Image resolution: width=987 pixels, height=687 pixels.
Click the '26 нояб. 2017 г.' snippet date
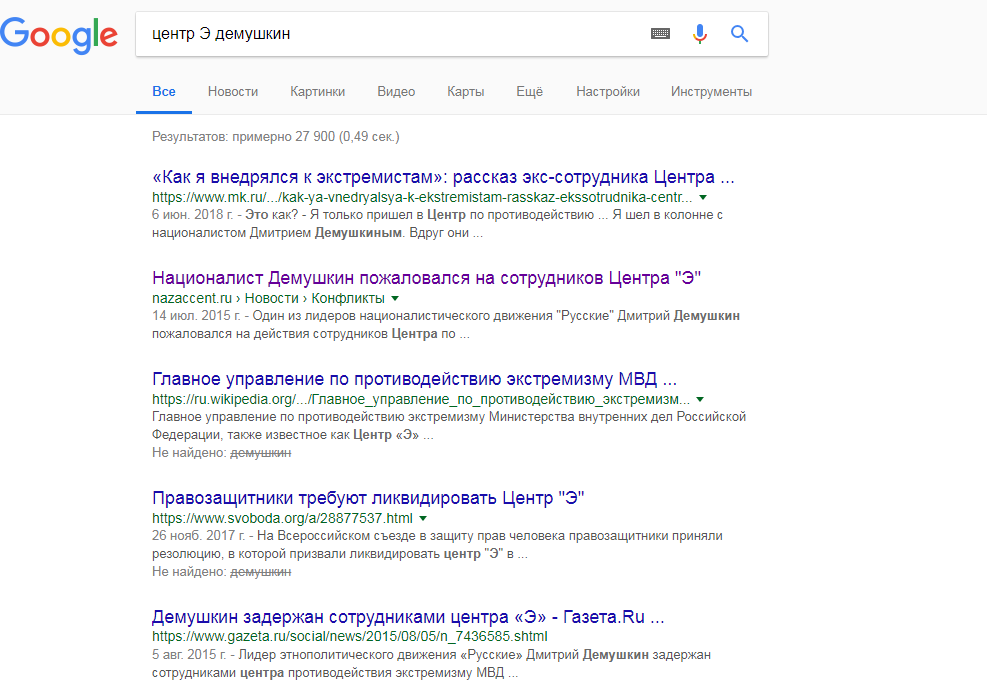[198, 536]
